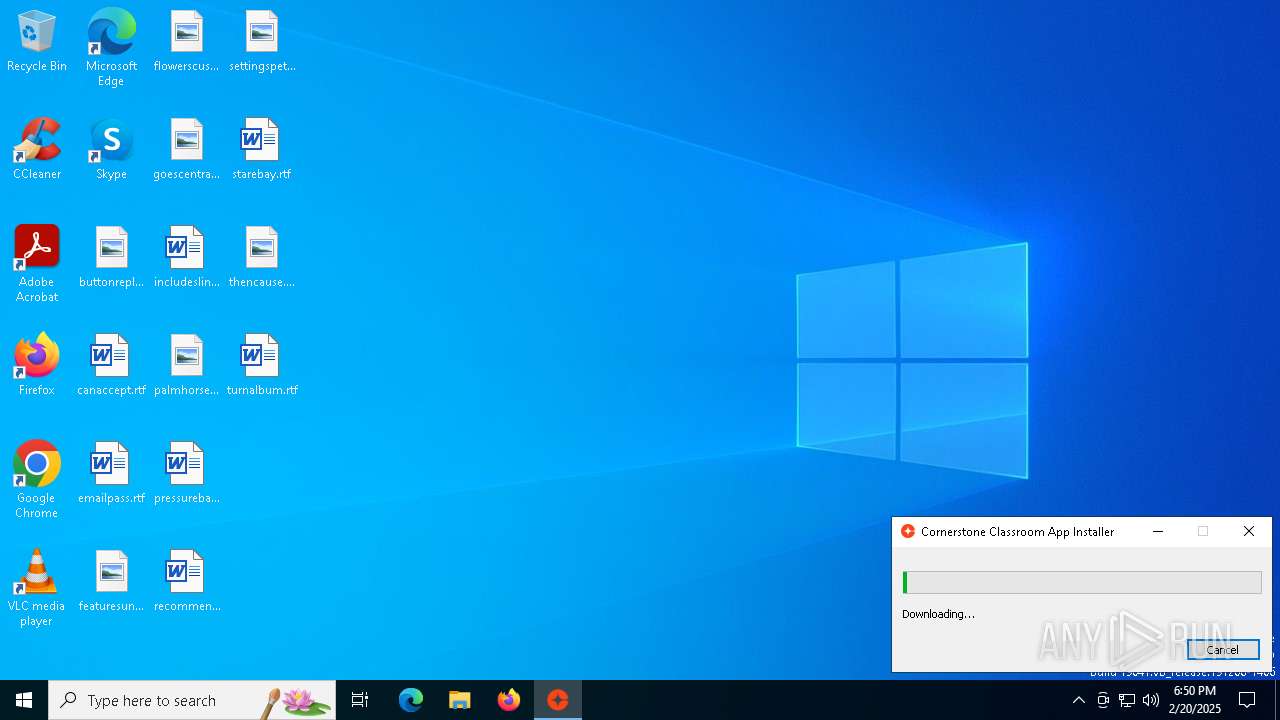The image size is (1280, 720).
Task: Cancel the Cornerstone Classroom download
Action: [x=1223, y=649]
